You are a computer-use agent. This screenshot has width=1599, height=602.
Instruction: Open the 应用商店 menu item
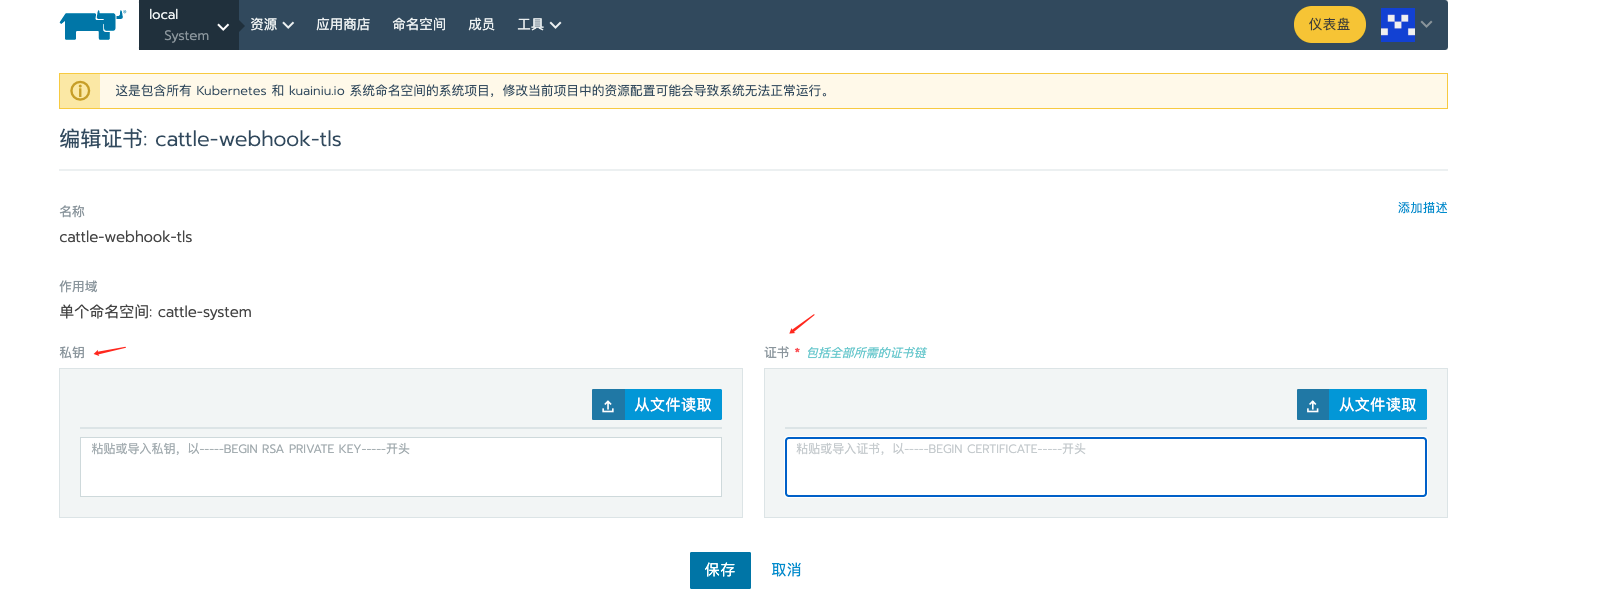[343, 25]
